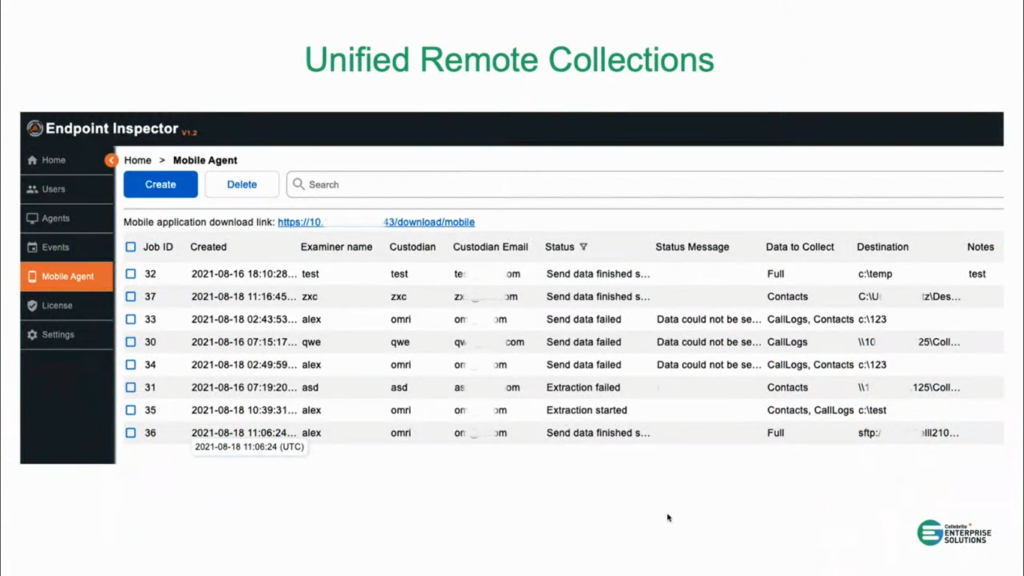Click the blue Create button
The image size is (1024, 576).
coord(161,184)
